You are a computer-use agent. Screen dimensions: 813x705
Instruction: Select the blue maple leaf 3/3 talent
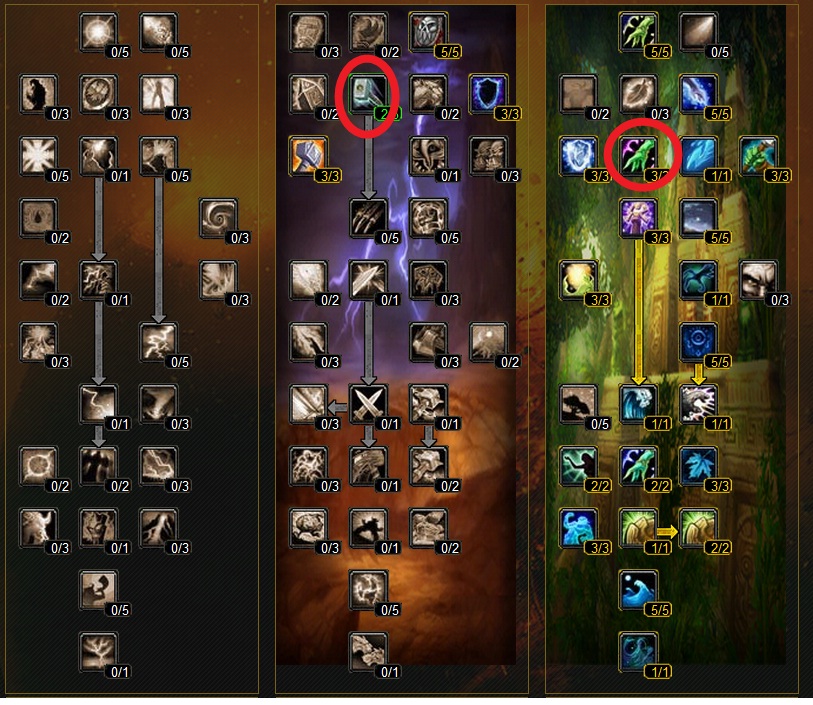pyautogui.click(x=698, y=466)
